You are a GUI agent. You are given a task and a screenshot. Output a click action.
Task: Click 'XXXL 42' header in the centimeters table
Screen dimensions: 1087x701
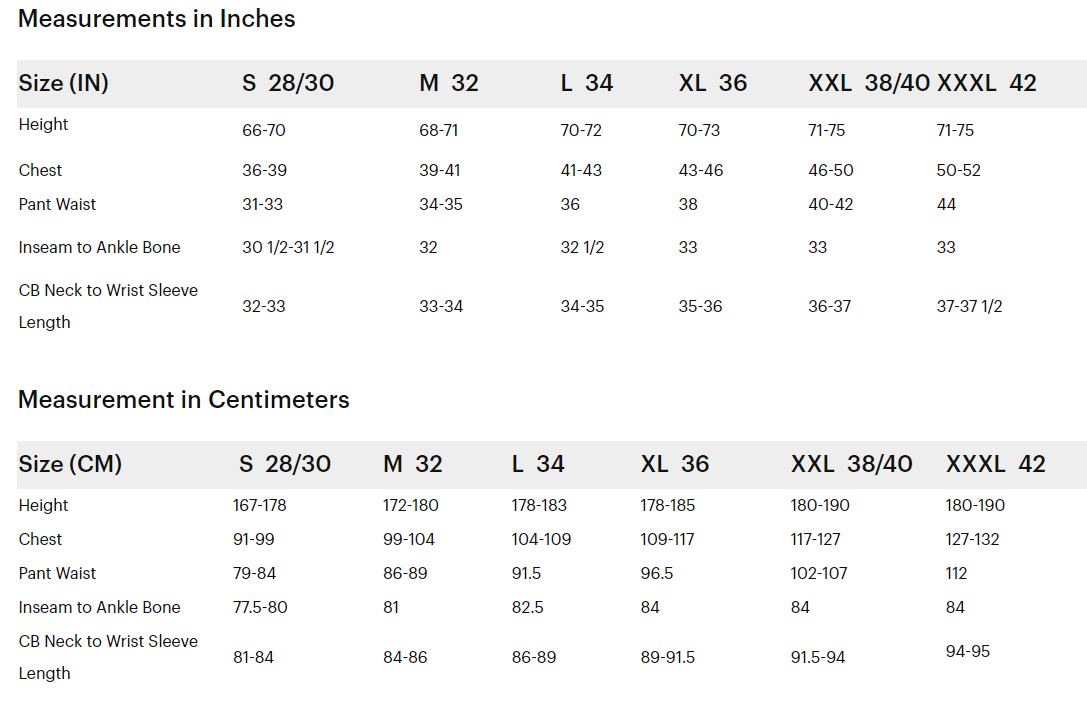click(995, 464)
